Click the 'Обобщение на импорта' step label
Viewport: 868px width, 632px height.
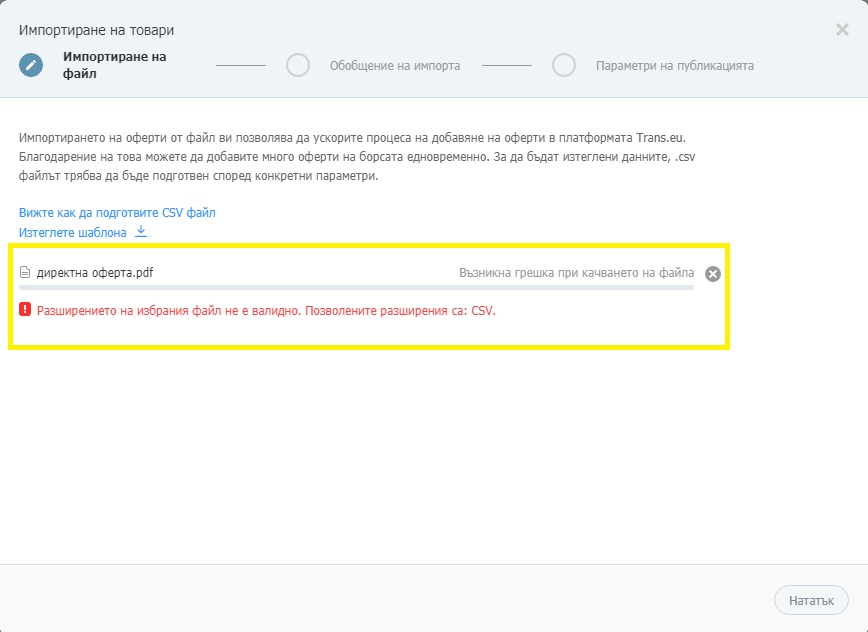[x=395, y=66]
